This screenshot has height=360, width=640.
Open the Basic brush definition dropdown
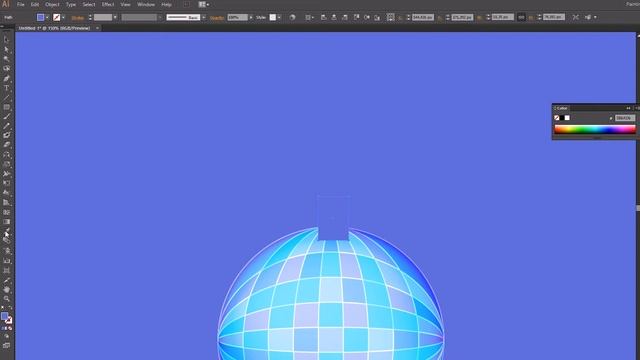(x=203, y=17)
